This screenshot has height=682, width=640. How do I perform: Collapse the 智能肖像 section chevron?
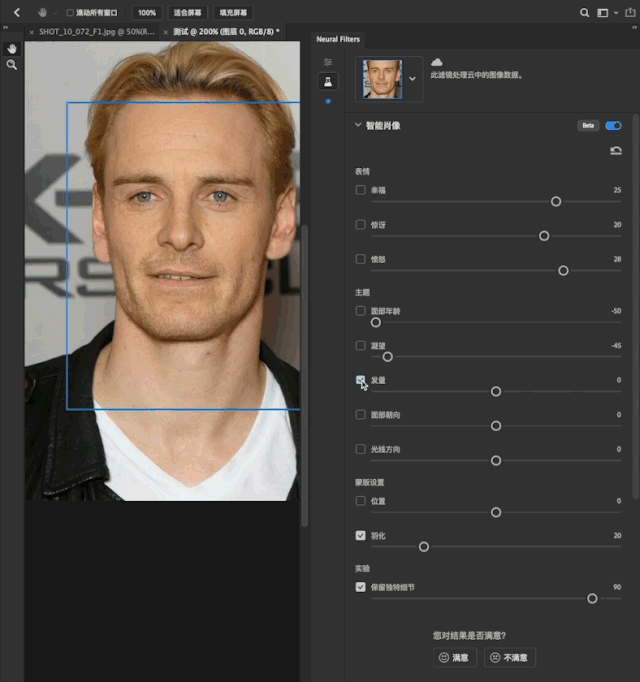pos(357,126)
